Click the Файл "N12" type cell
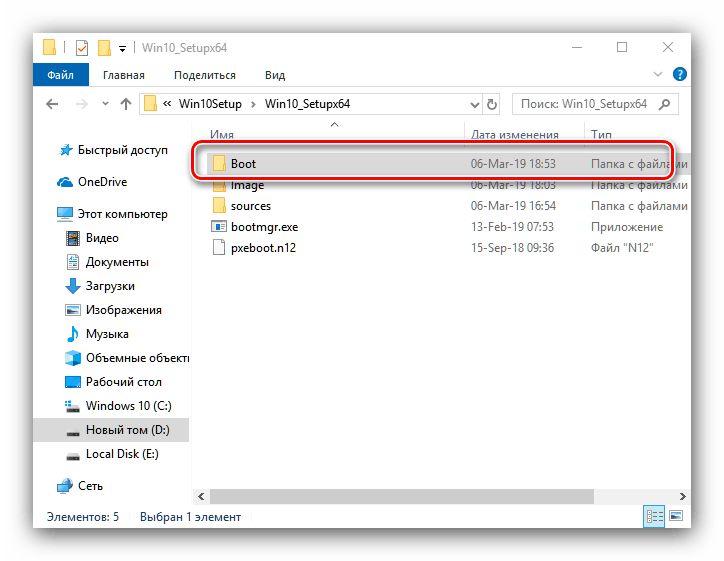The height and width of the screenshot is (561, 724). (x=622, y=248)
